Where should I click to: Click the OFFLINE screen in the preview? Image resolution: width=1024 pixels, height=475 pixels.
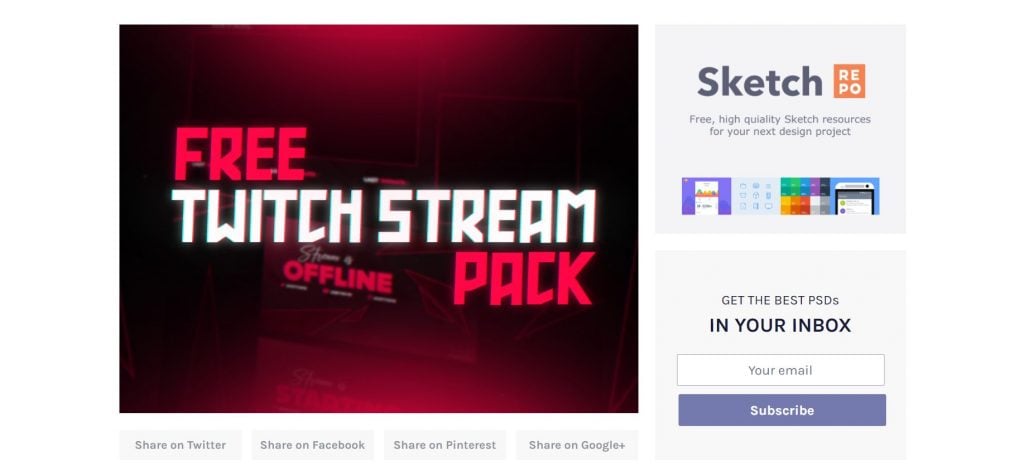coord(338,278)
